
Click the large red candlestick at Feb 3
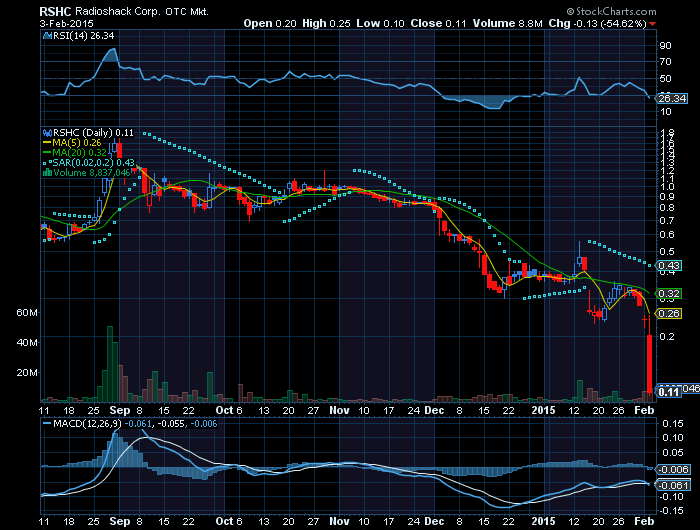650,363
